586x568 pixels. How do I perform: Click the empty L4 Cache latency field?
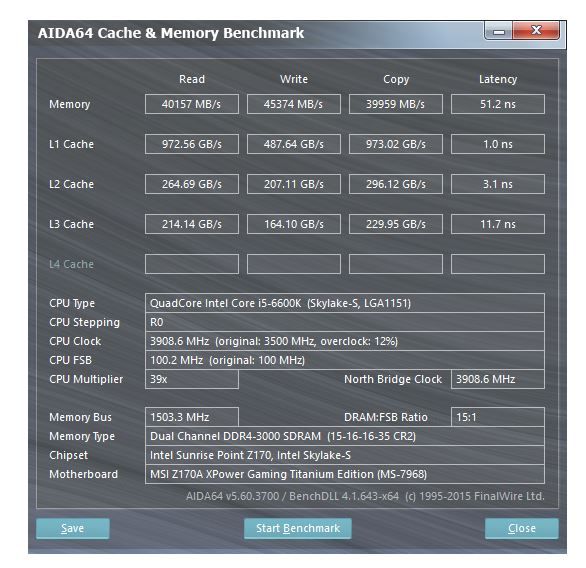click(498, 264)
